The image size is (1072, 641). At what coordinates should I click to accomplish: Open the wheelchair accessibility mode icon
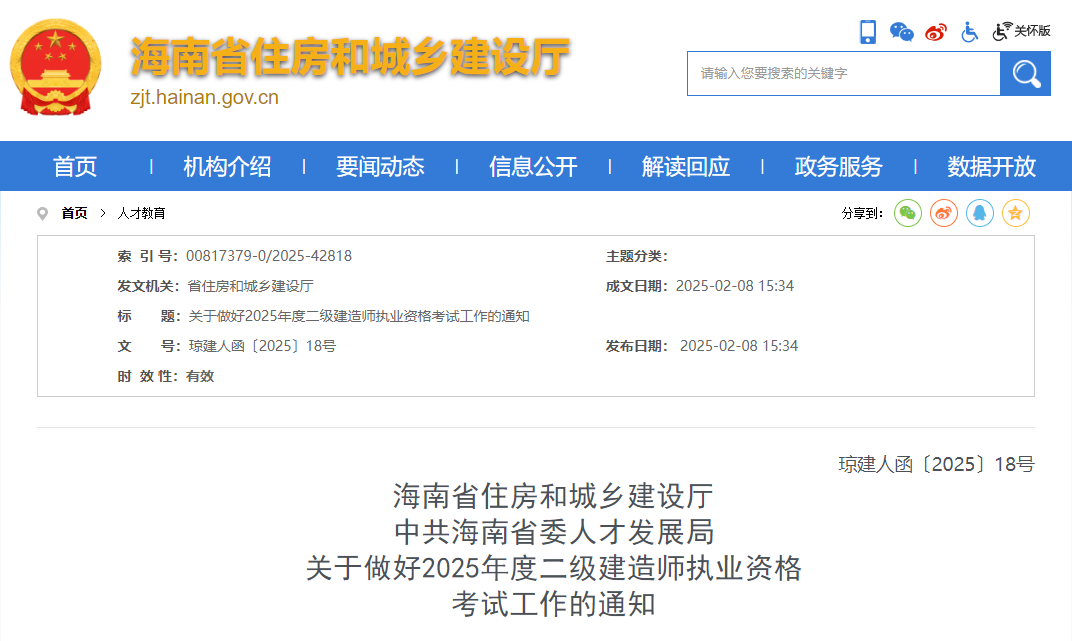pyautogui.click(x=969, y=32)
